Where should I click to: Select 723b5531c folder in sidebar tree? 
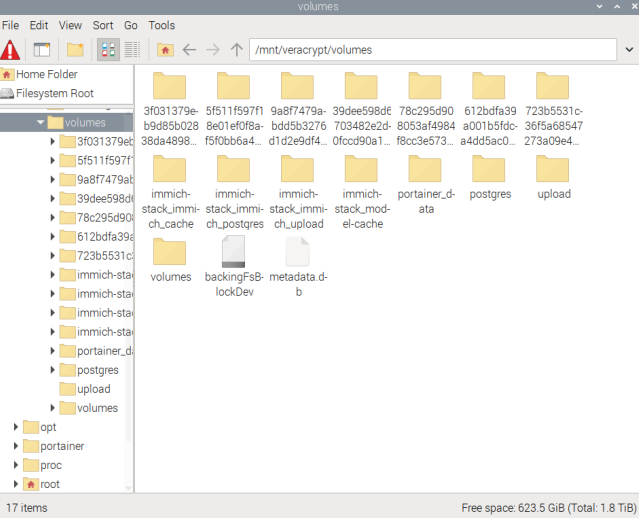coord(96,256)
